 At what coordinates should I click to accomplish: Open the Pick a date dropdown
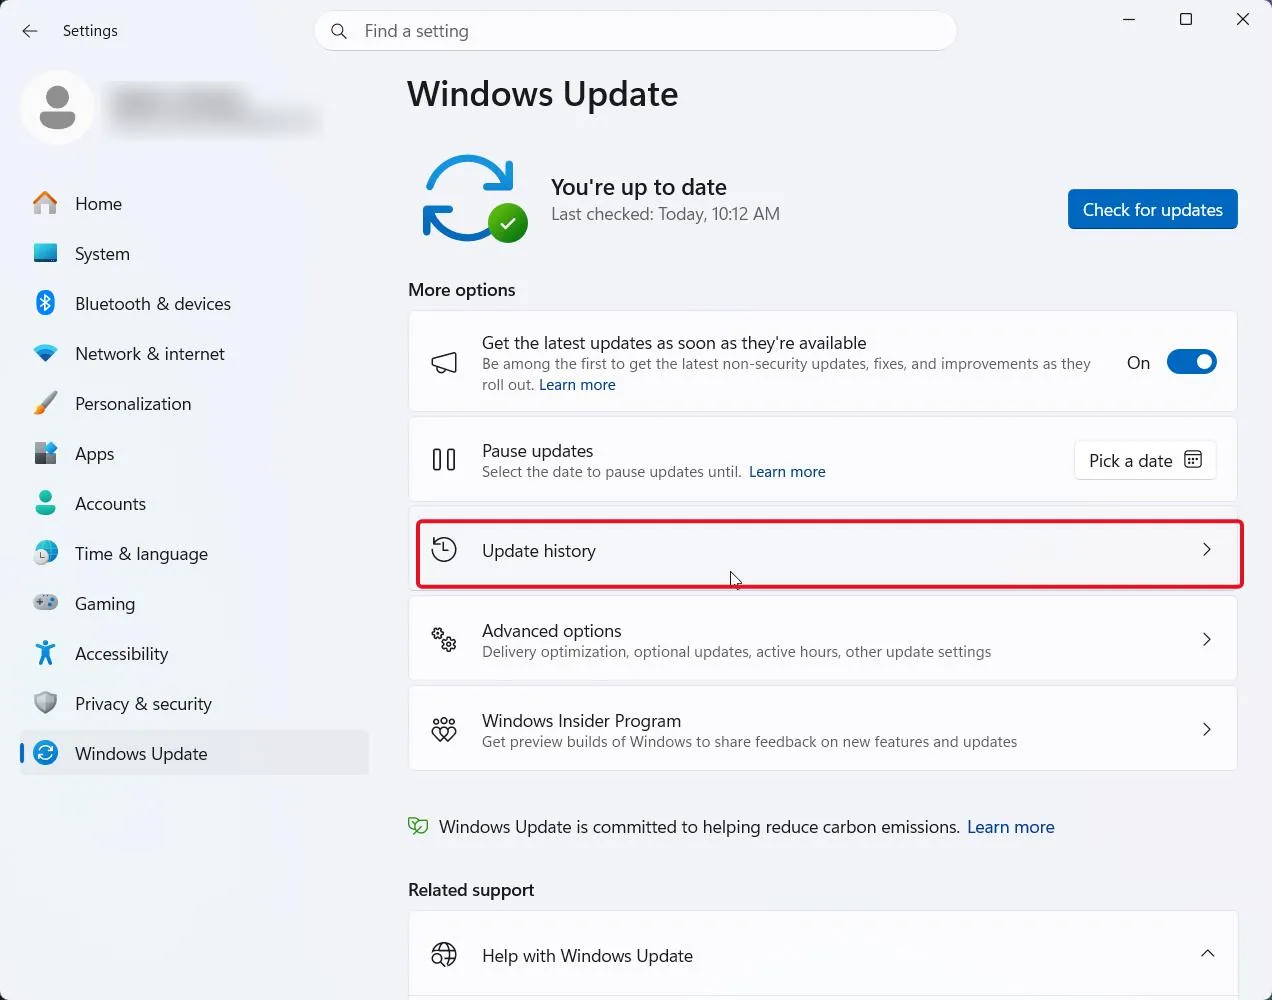point(1145,460)
